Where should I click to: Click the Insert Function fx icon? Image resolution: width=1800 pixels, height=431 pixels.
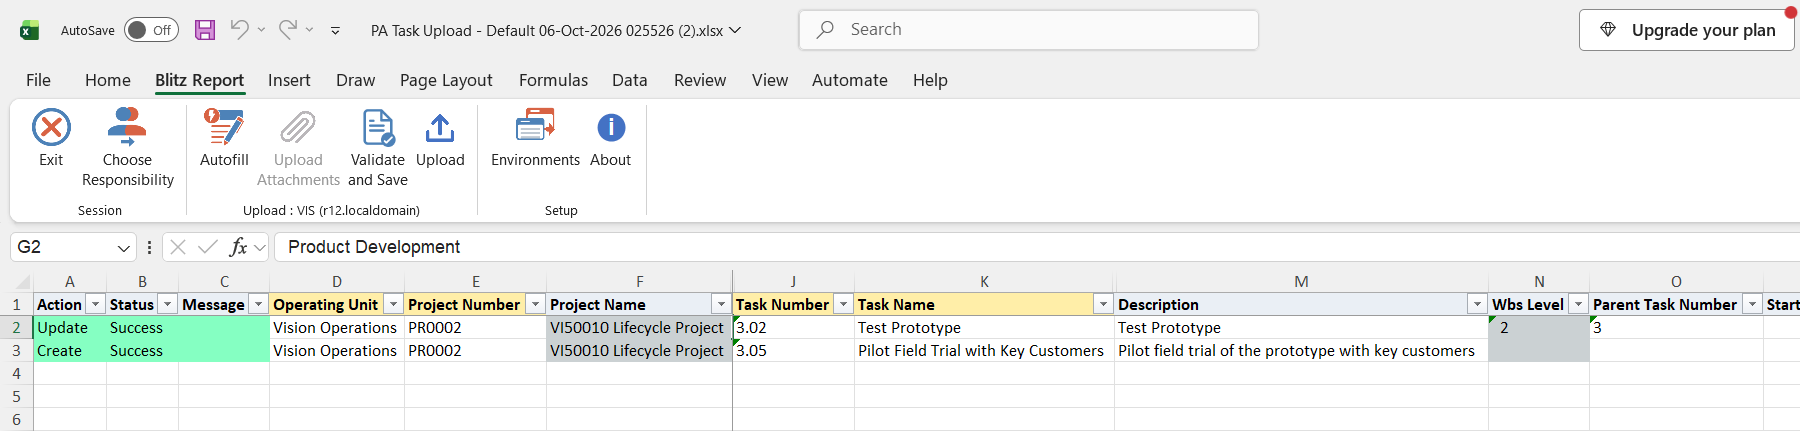pyautogui.click(x=238, y=247)
